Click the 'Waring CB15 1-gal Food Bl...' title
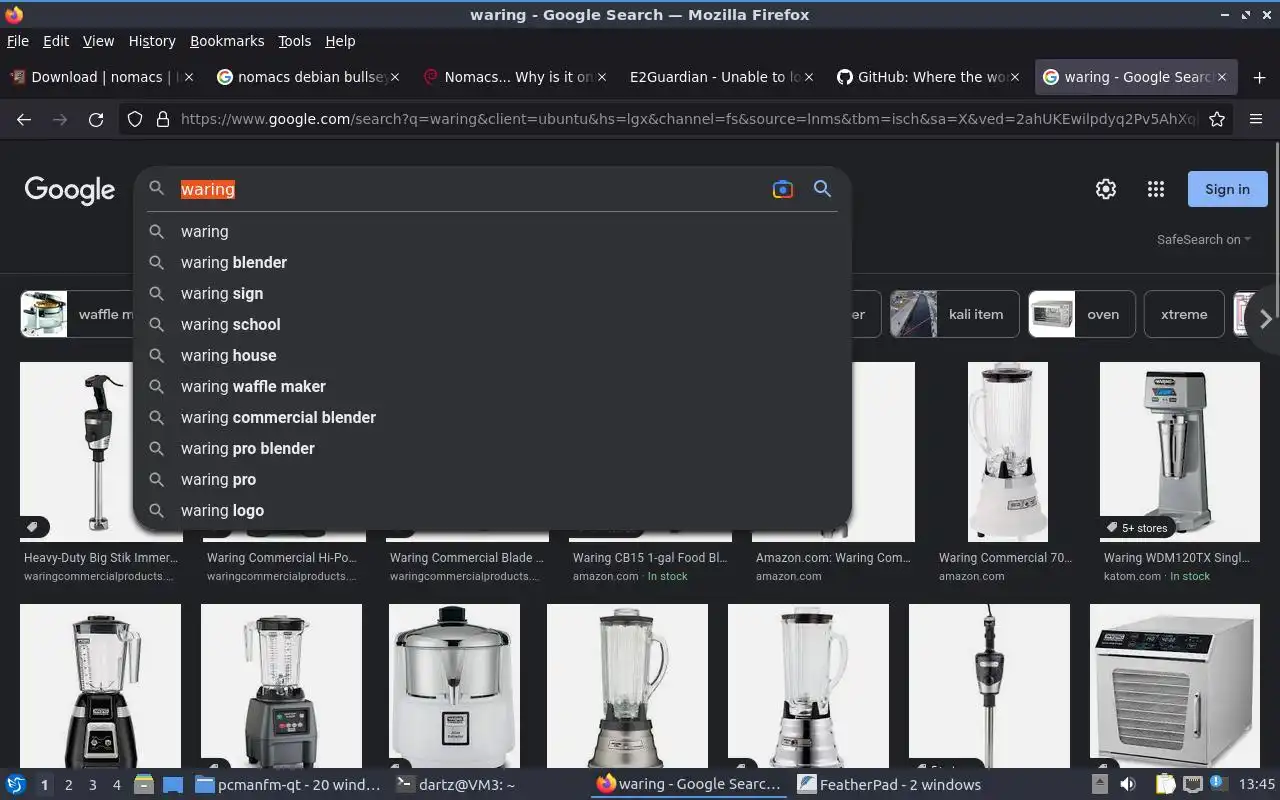This screenshot has width=1280, height=800. pos(650,558)
